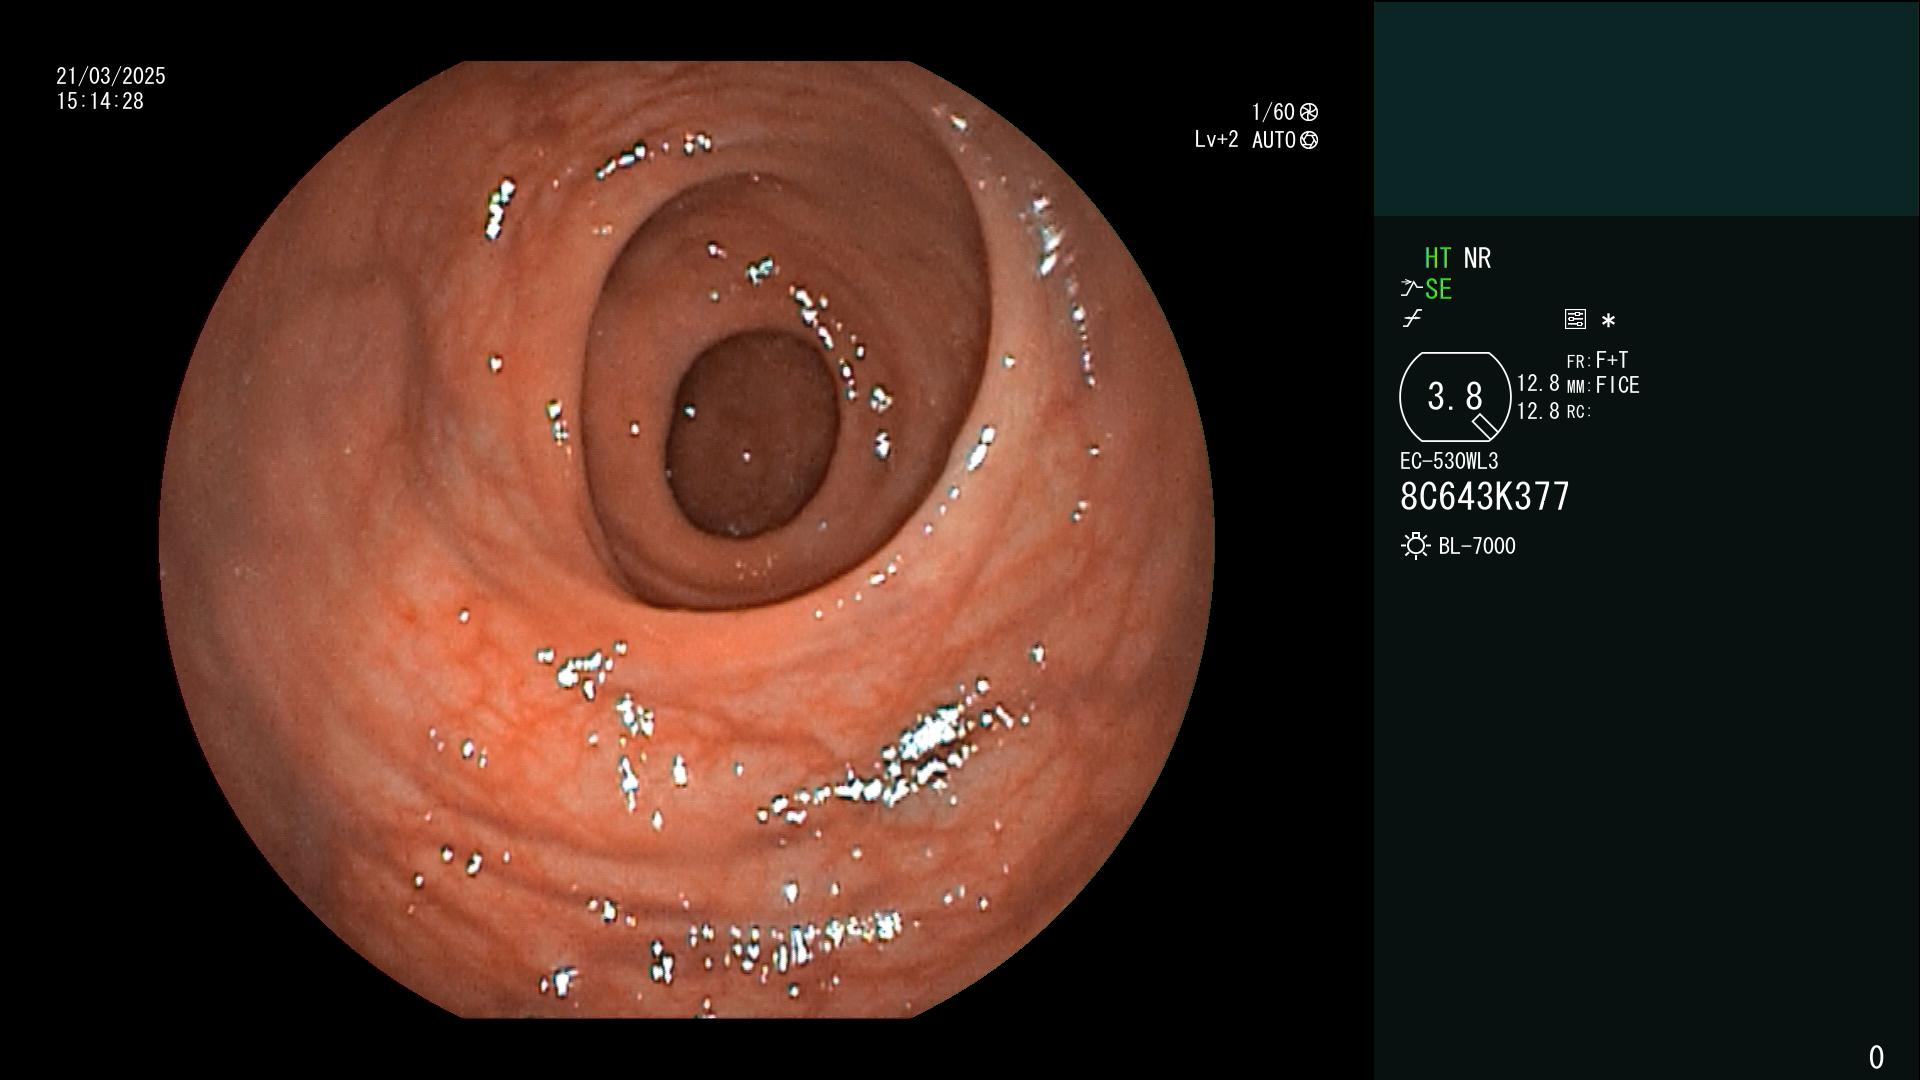Click the time 15:14:28
The height and width of the screenshot is (1080, 1920).
(x=100, y=101)
